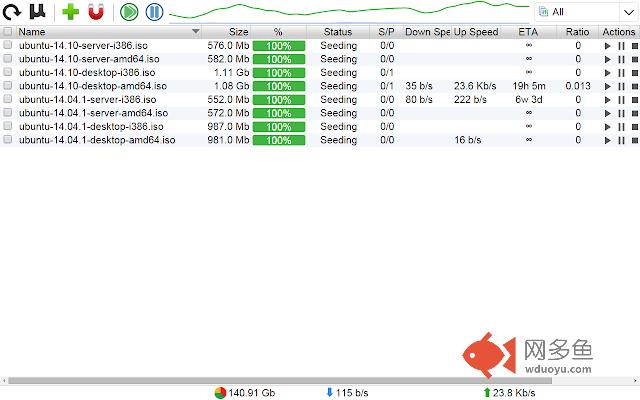Pause the ubuntu-14.04.1-desktop-amd64.iso torrent
This screenshot has height=400, width=640.
621,140
